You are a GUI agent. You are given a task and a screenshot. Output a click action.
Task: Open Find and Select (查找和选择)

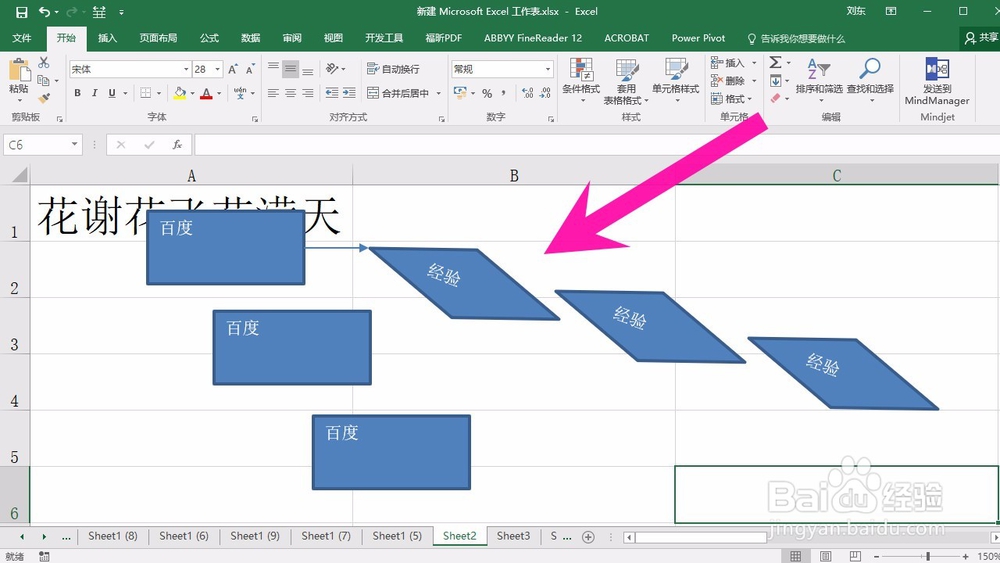click(870, 79)
